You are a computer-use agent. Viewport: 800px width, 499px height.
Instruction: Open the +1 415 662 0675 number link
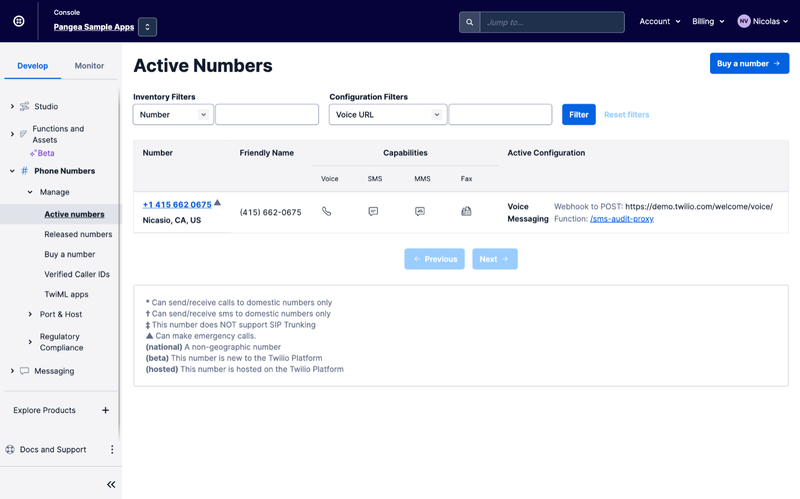point(177,205)
